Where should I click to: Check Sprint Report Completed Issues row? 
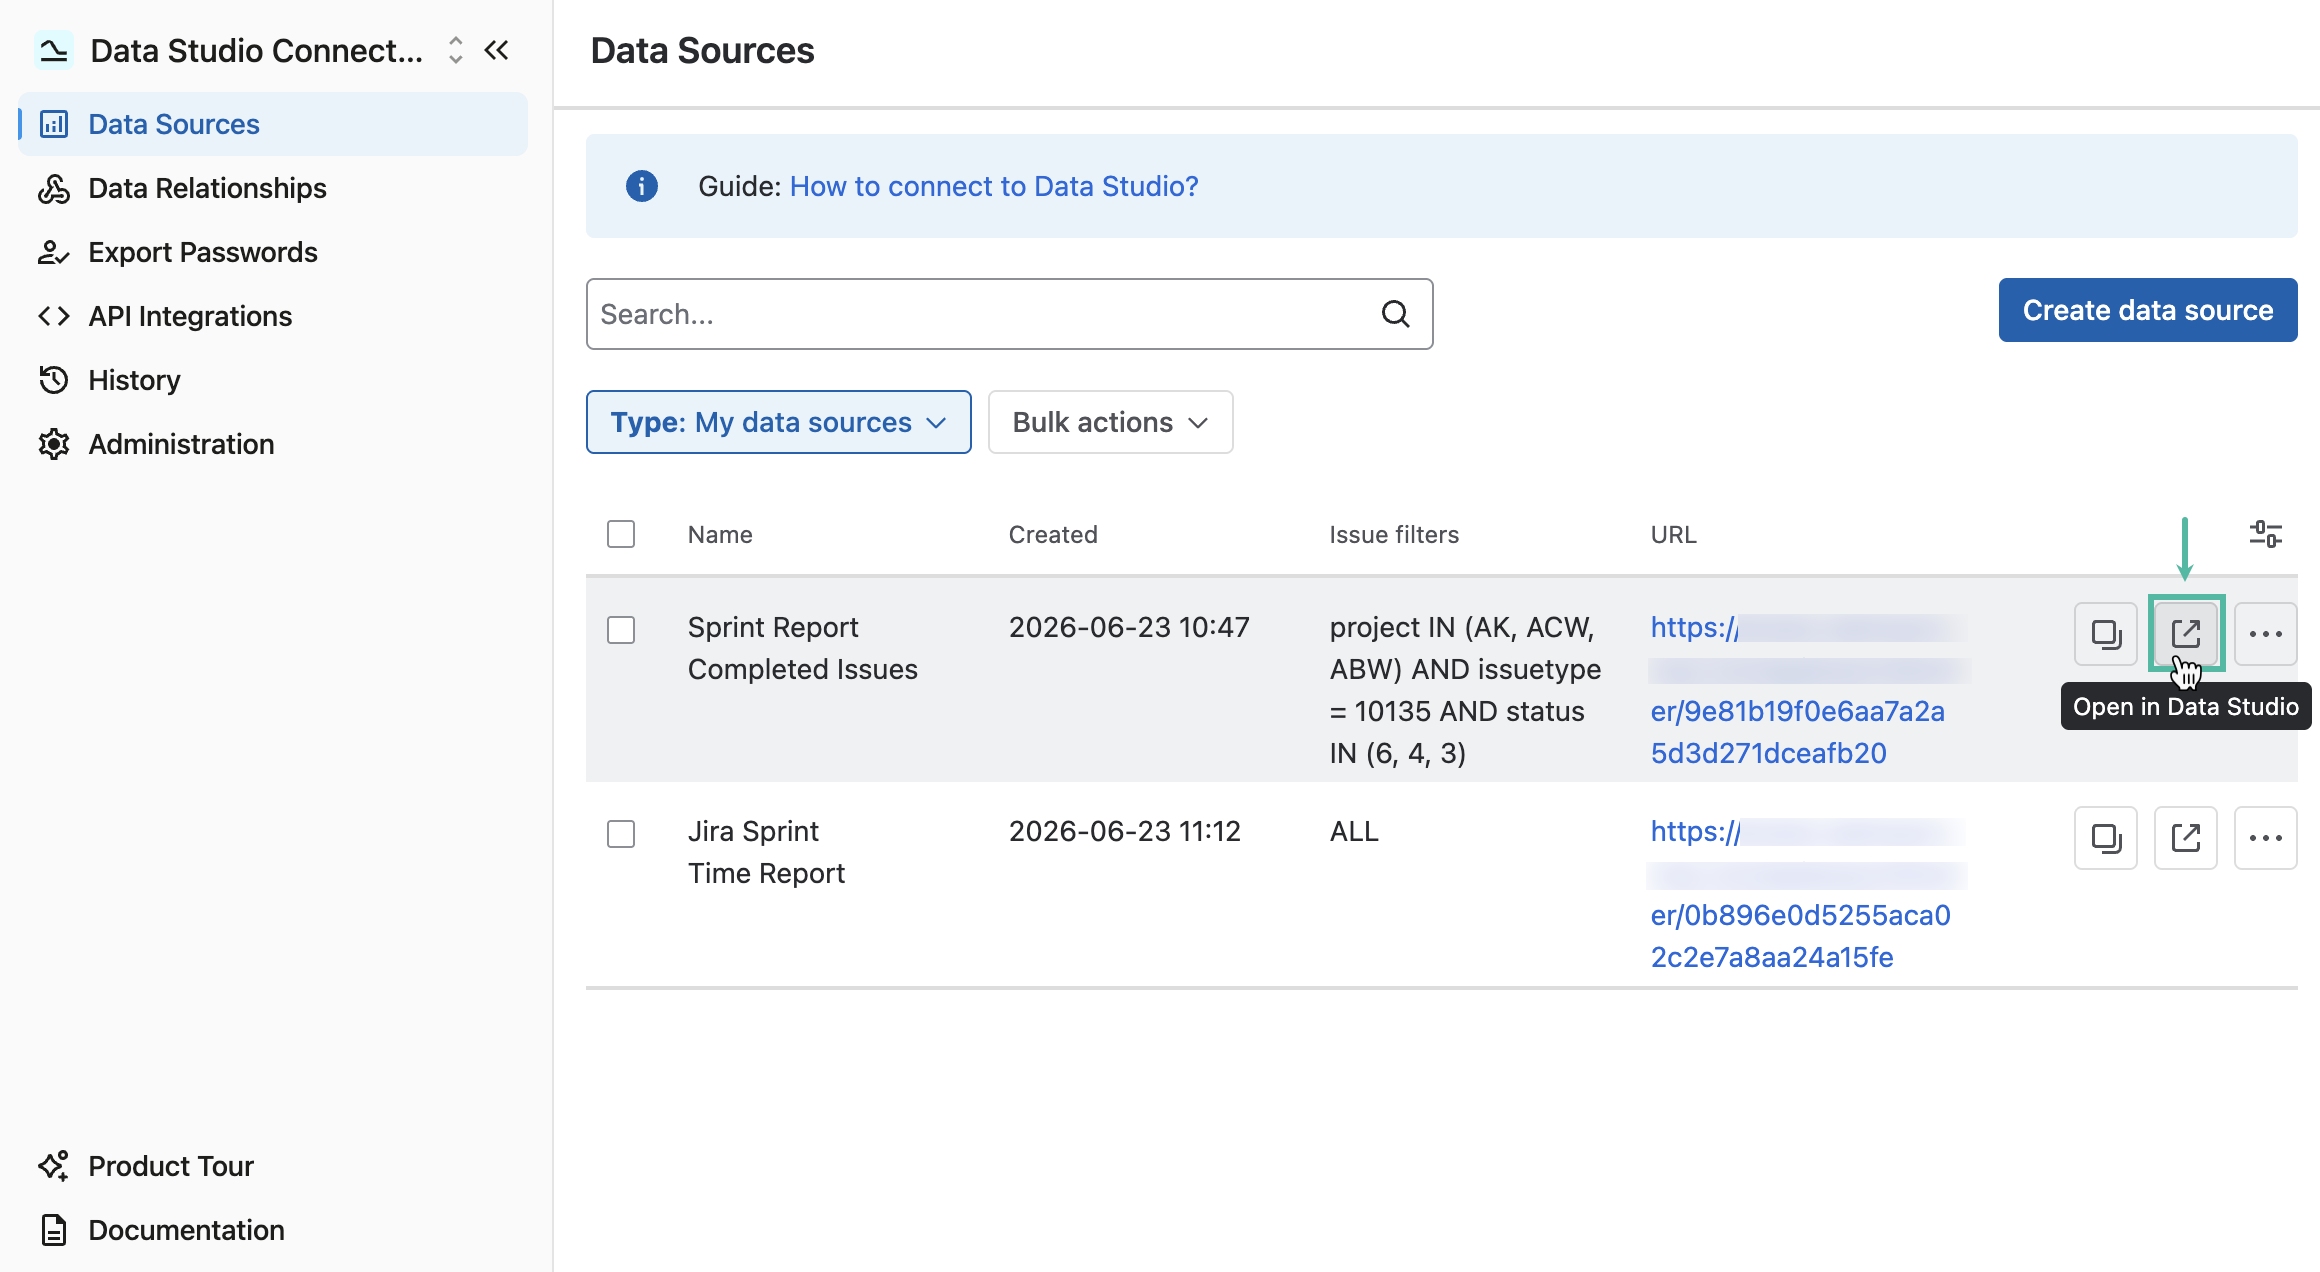click(x=621, y=630)
